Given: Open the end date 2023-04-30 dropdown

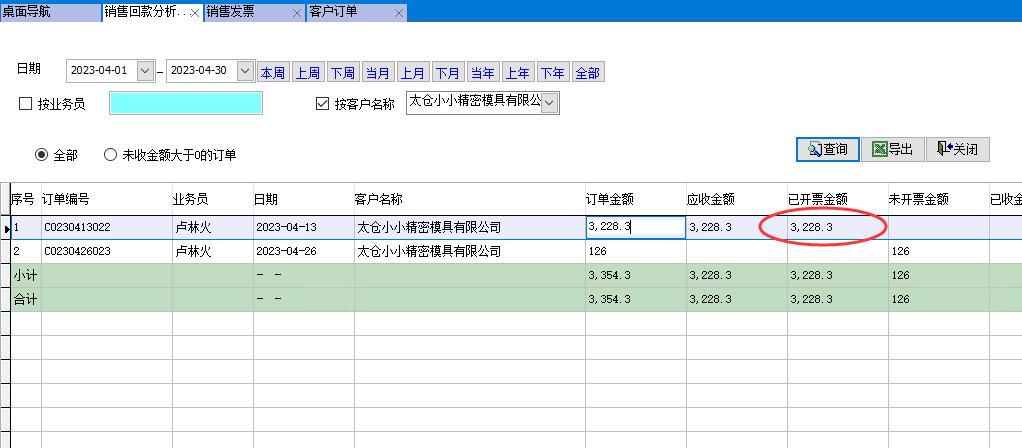Looking at the screenshot, I should (245, 72).
